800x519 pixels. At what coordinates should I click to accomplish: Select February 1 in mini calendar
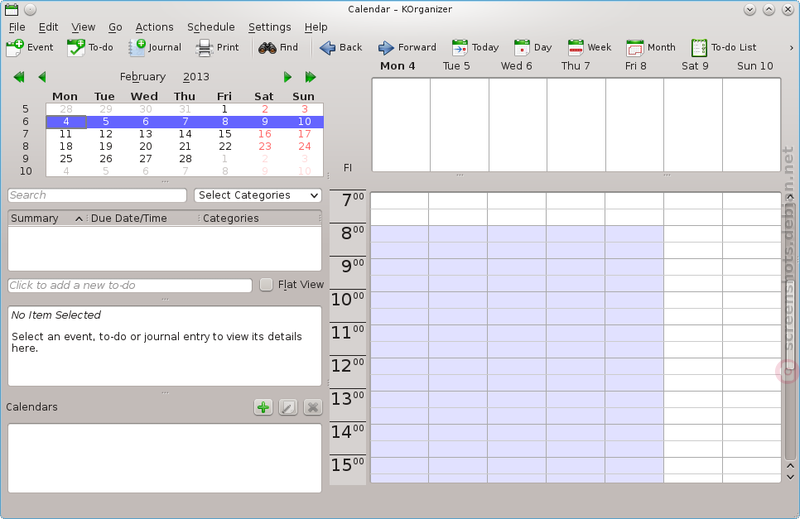coord(224,109)
